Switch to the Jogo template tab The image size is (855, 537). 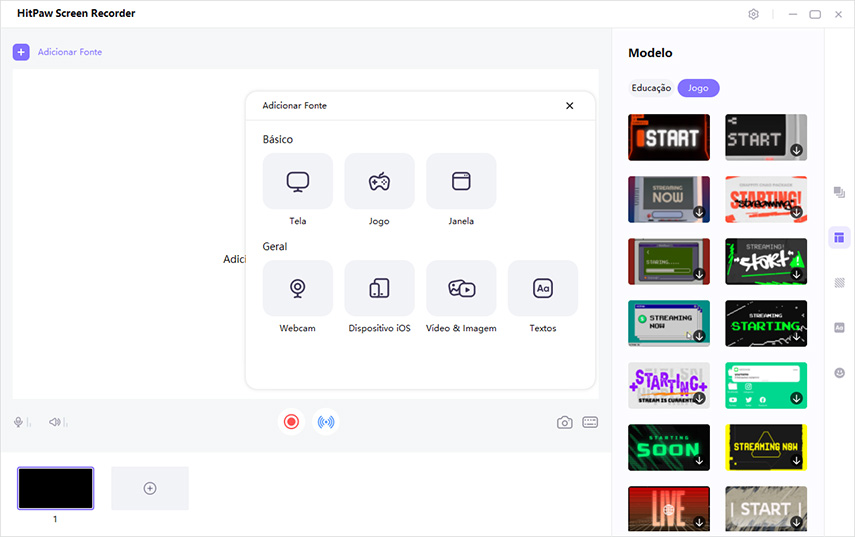pyautogui.click(x=698, y=88)
